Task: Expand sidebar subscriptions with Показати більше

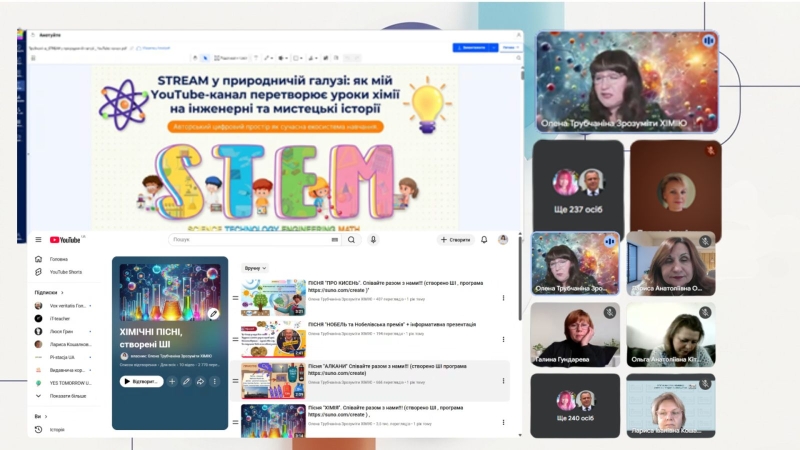Action: (x=68, y=396)
